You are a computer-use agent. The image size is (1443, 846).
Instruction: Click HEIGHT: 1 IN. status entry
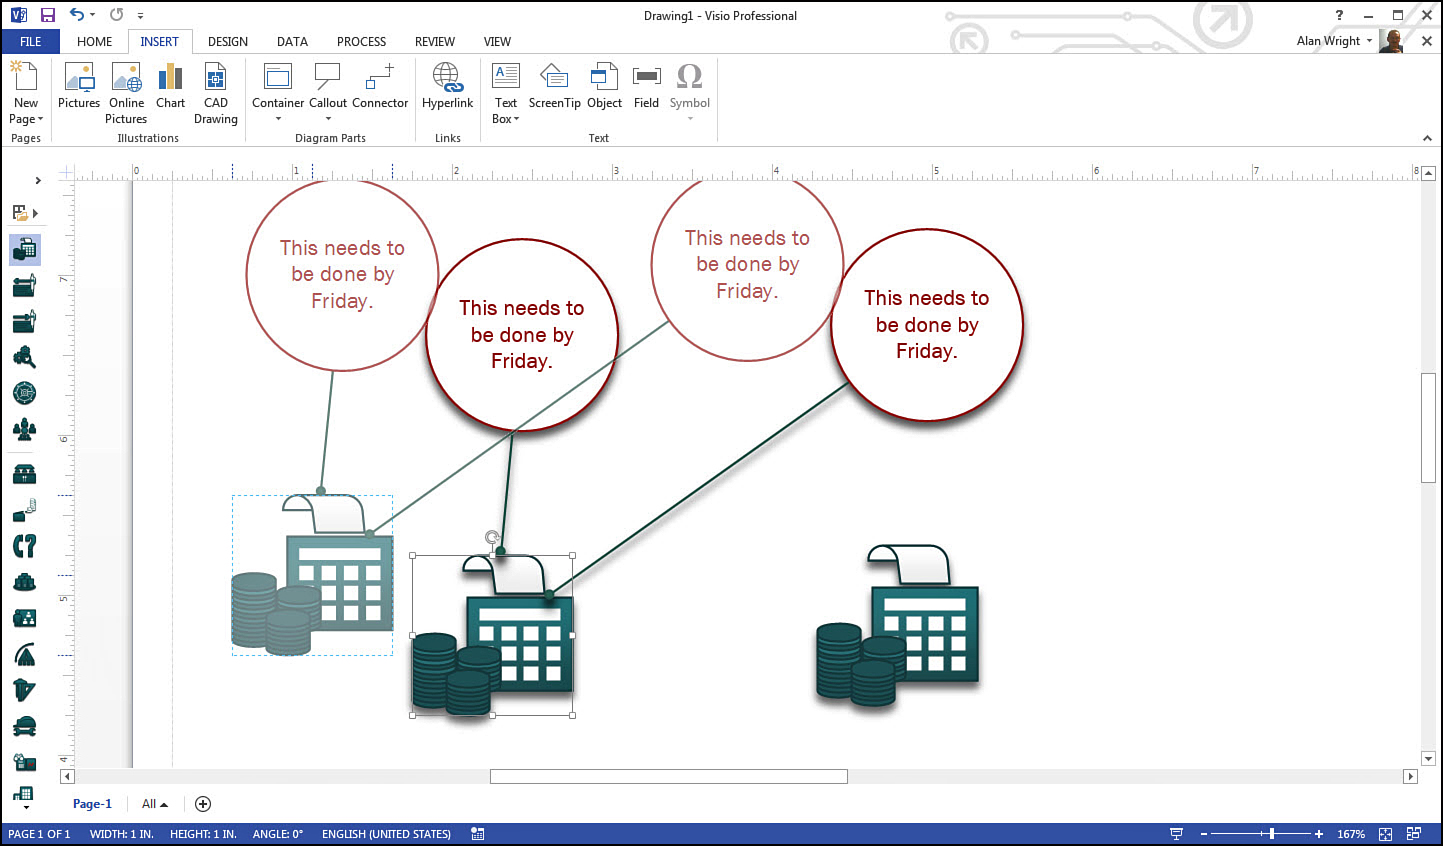point(203,834)
